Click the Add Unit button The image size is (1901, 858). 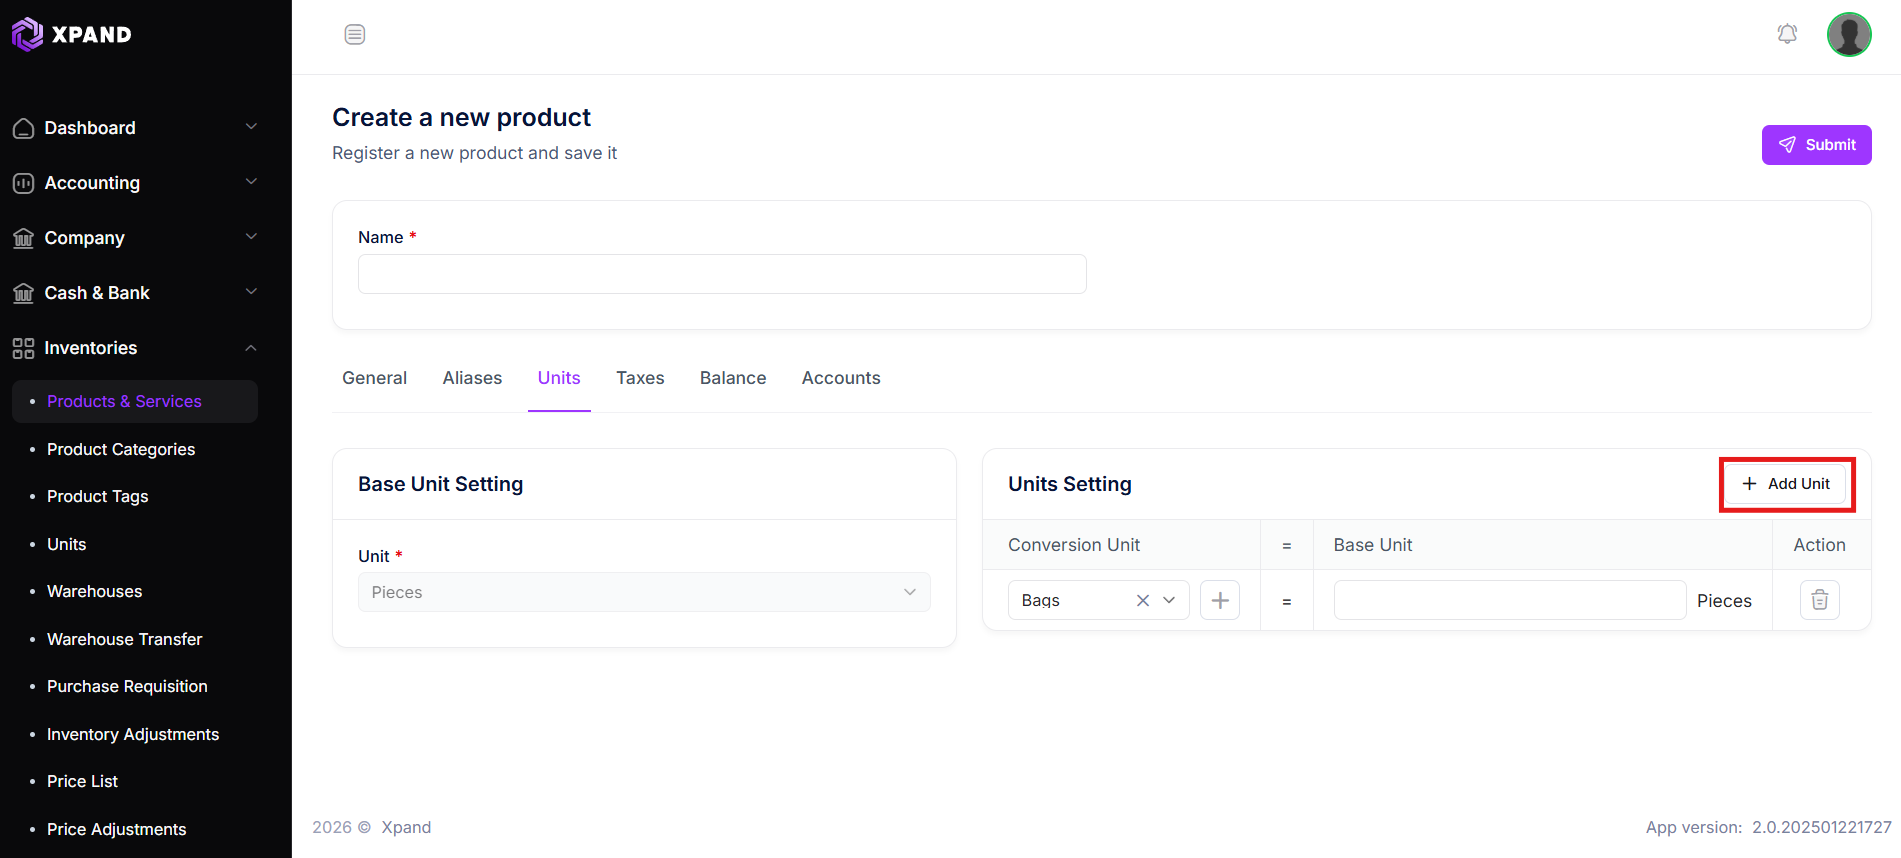(x=1787, y=484)
